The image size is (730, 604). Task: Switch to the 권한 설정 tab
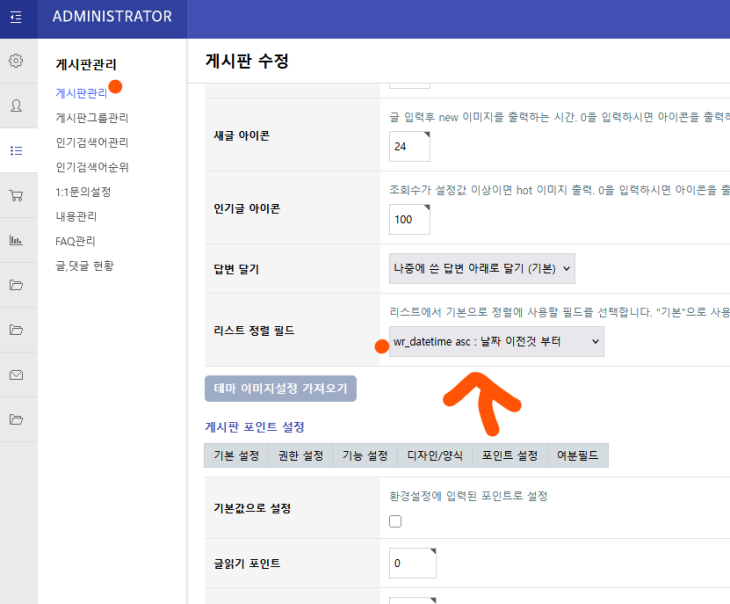299,456
